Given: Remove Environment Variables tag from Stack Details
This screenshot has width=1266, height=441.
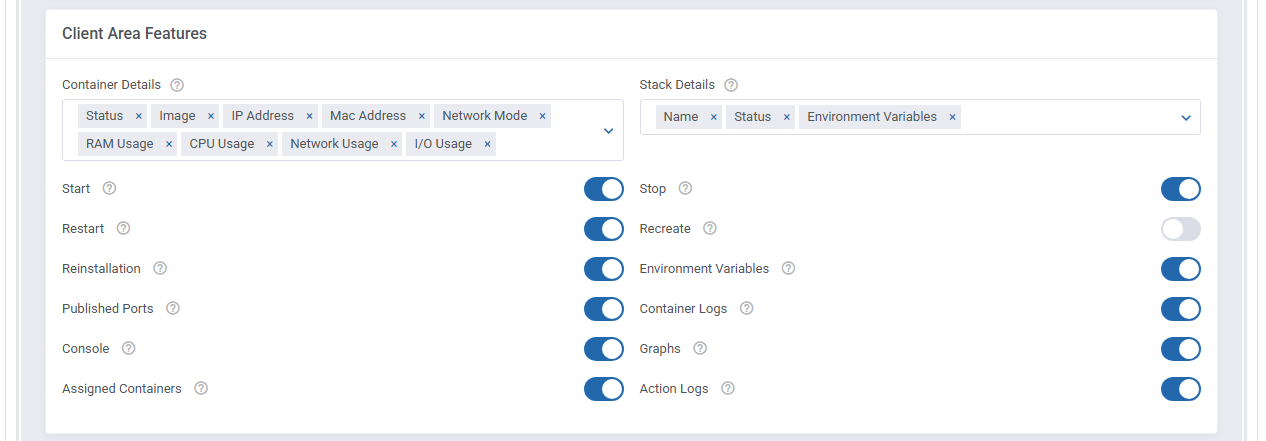Looking at the screenshot, I should [x=952, y=117].
